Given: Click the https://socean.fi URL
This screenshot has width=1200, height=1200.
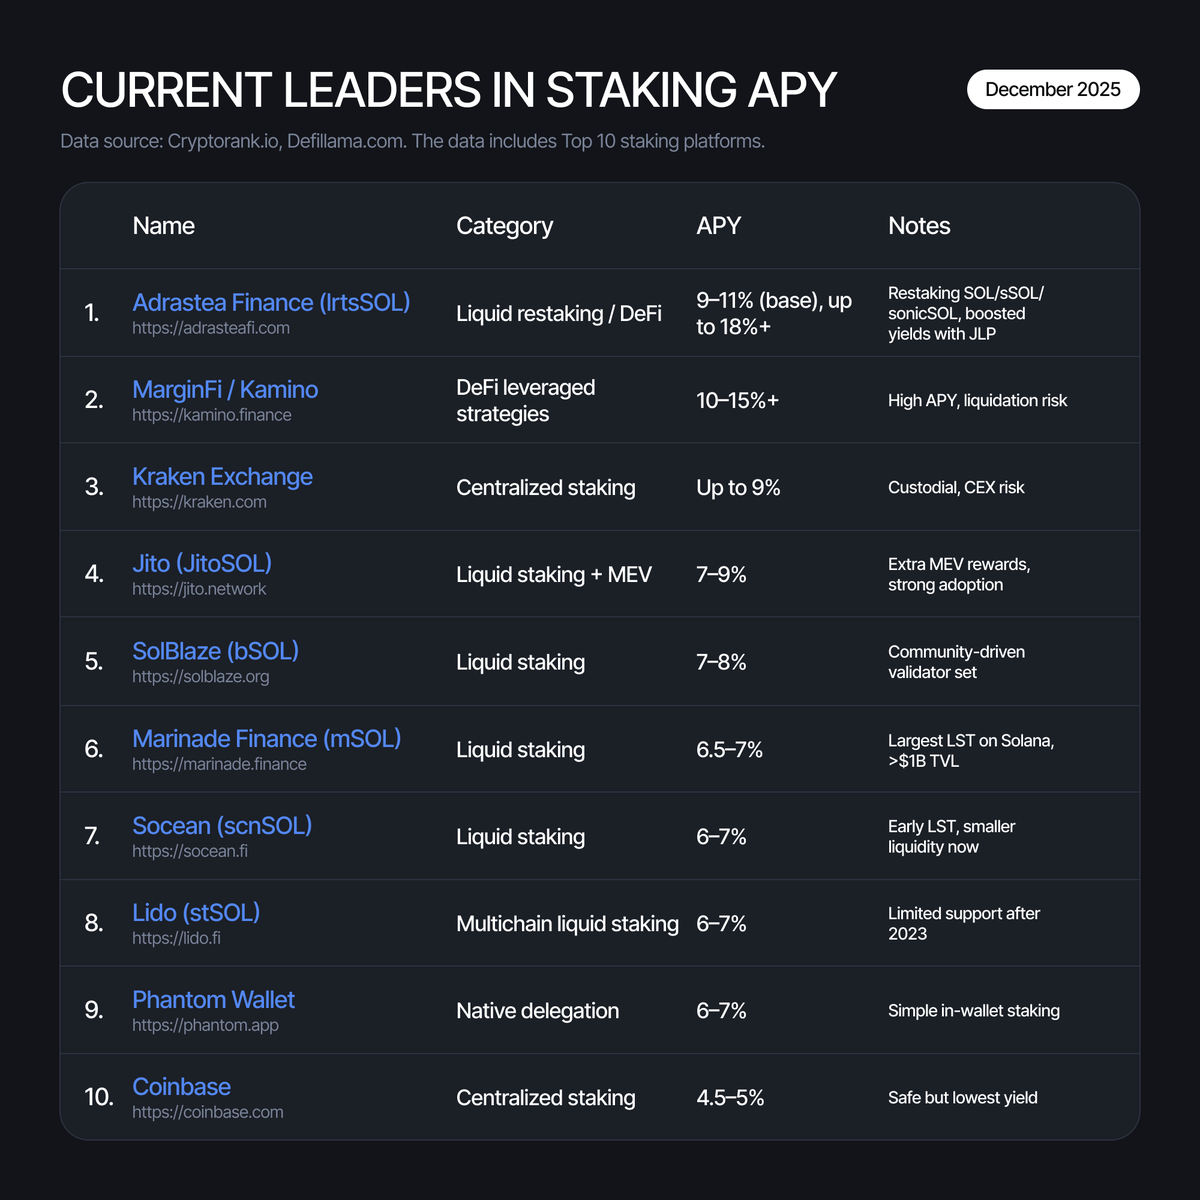Looking at the screenshot, I should click(190, 851).
